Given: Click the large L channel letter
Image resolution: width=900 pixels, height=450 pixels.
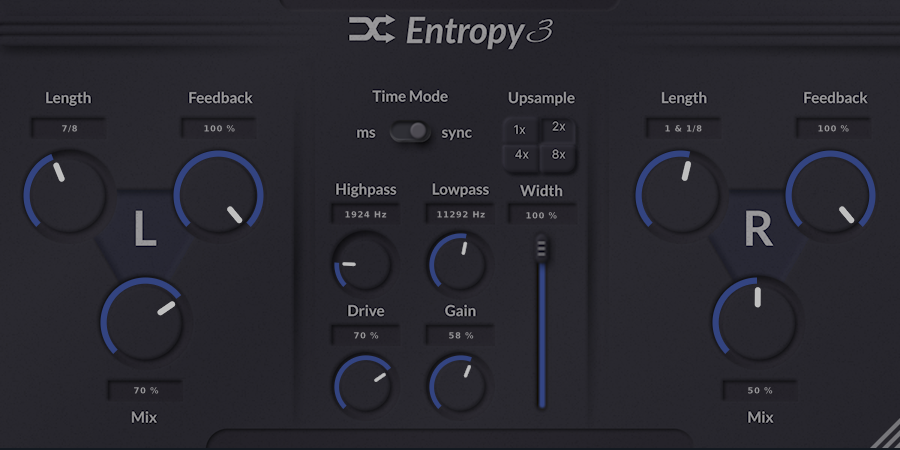Looking at the screenshot, I should [145, 229].
